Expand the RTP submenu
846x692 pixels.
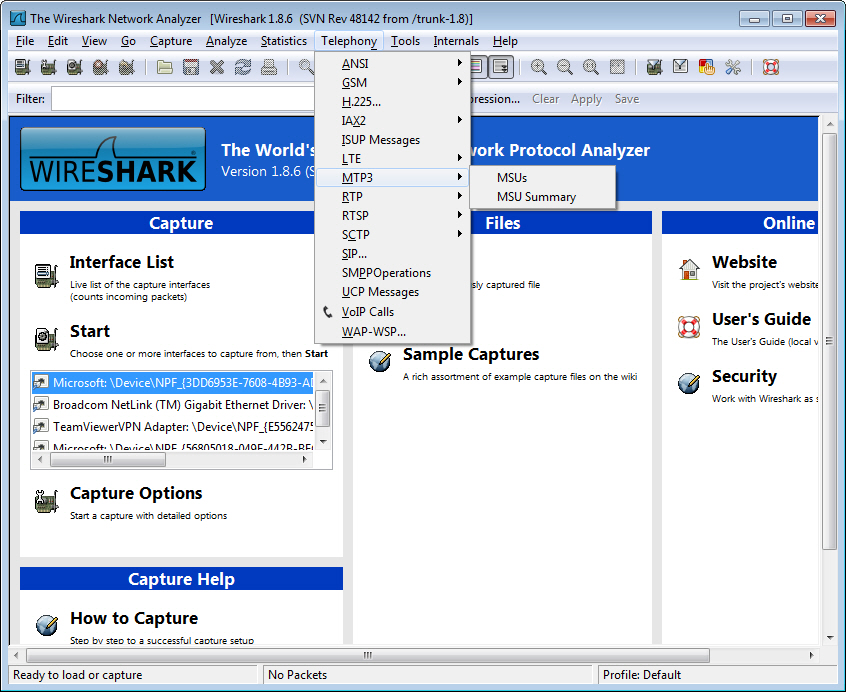[392, 196]
